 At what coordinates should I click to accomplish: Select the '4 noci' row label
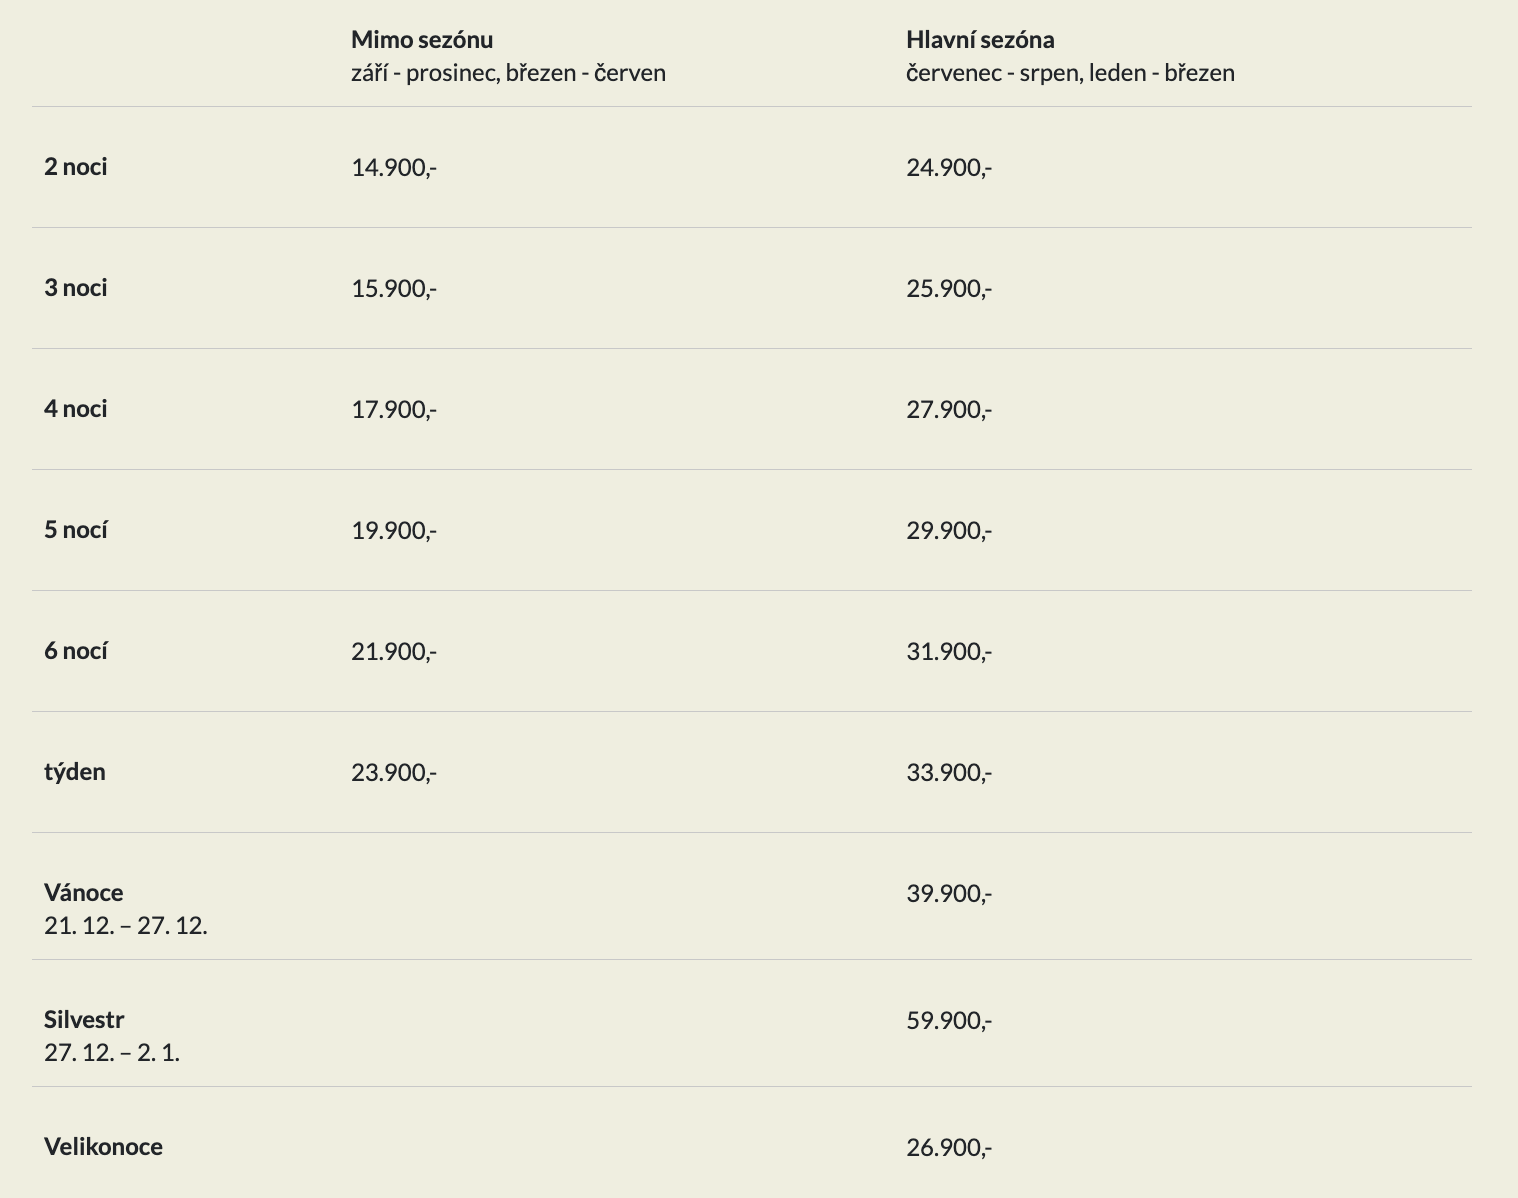[x=76, y=409]
